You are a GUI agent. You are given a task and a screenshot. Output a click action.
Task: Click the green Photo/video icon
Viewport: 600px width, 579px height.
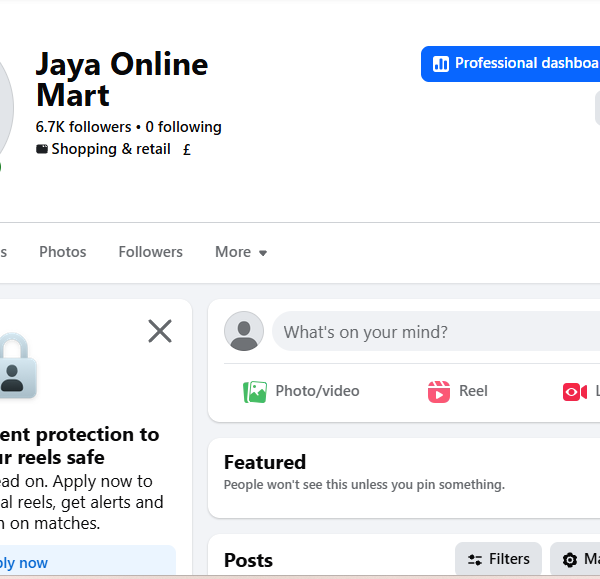pyautogui.click(x=255, y=392)
